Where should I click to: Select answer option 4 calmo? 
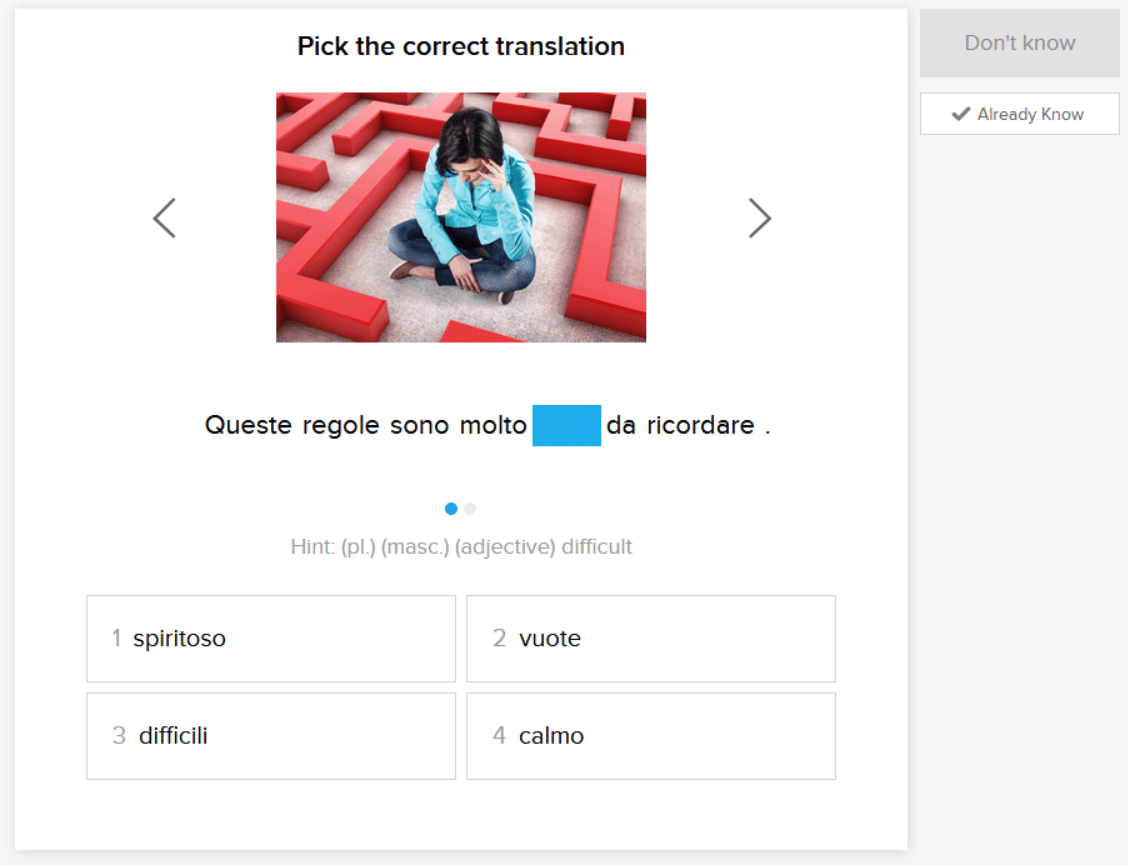pyautogui.click(x=651, y=736)
